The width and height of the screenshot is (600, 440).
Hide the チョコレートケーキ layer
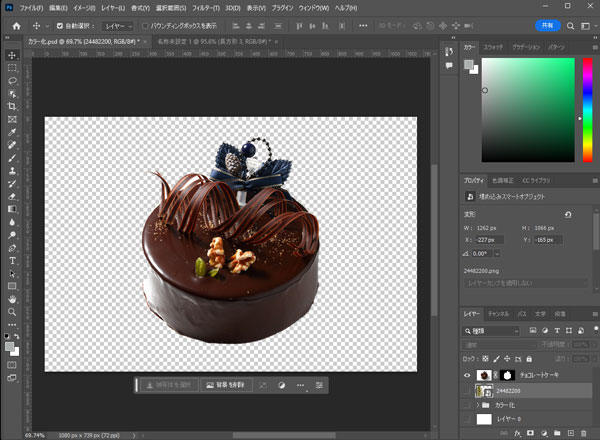(469, 373)
